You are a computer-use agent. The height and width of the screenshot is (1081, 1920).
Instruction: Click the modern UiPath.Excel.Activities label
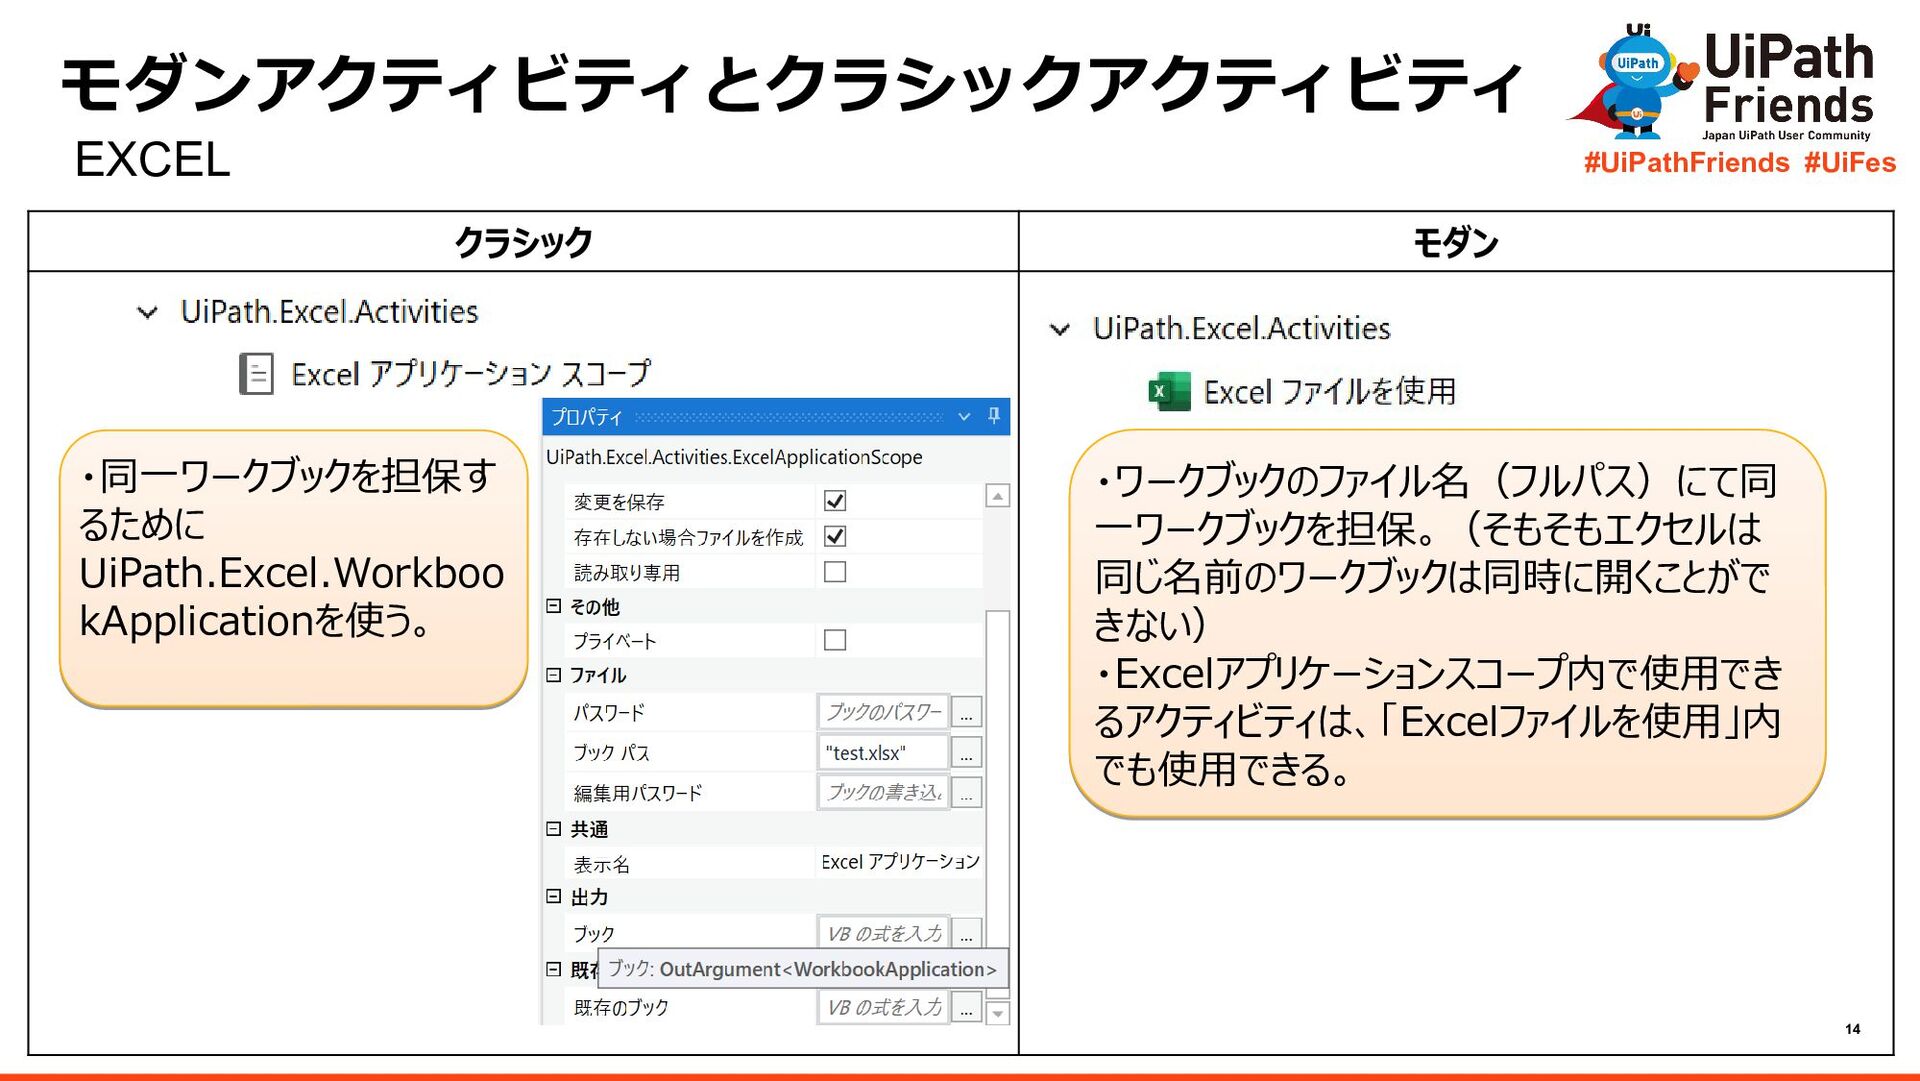point(1242,328)
